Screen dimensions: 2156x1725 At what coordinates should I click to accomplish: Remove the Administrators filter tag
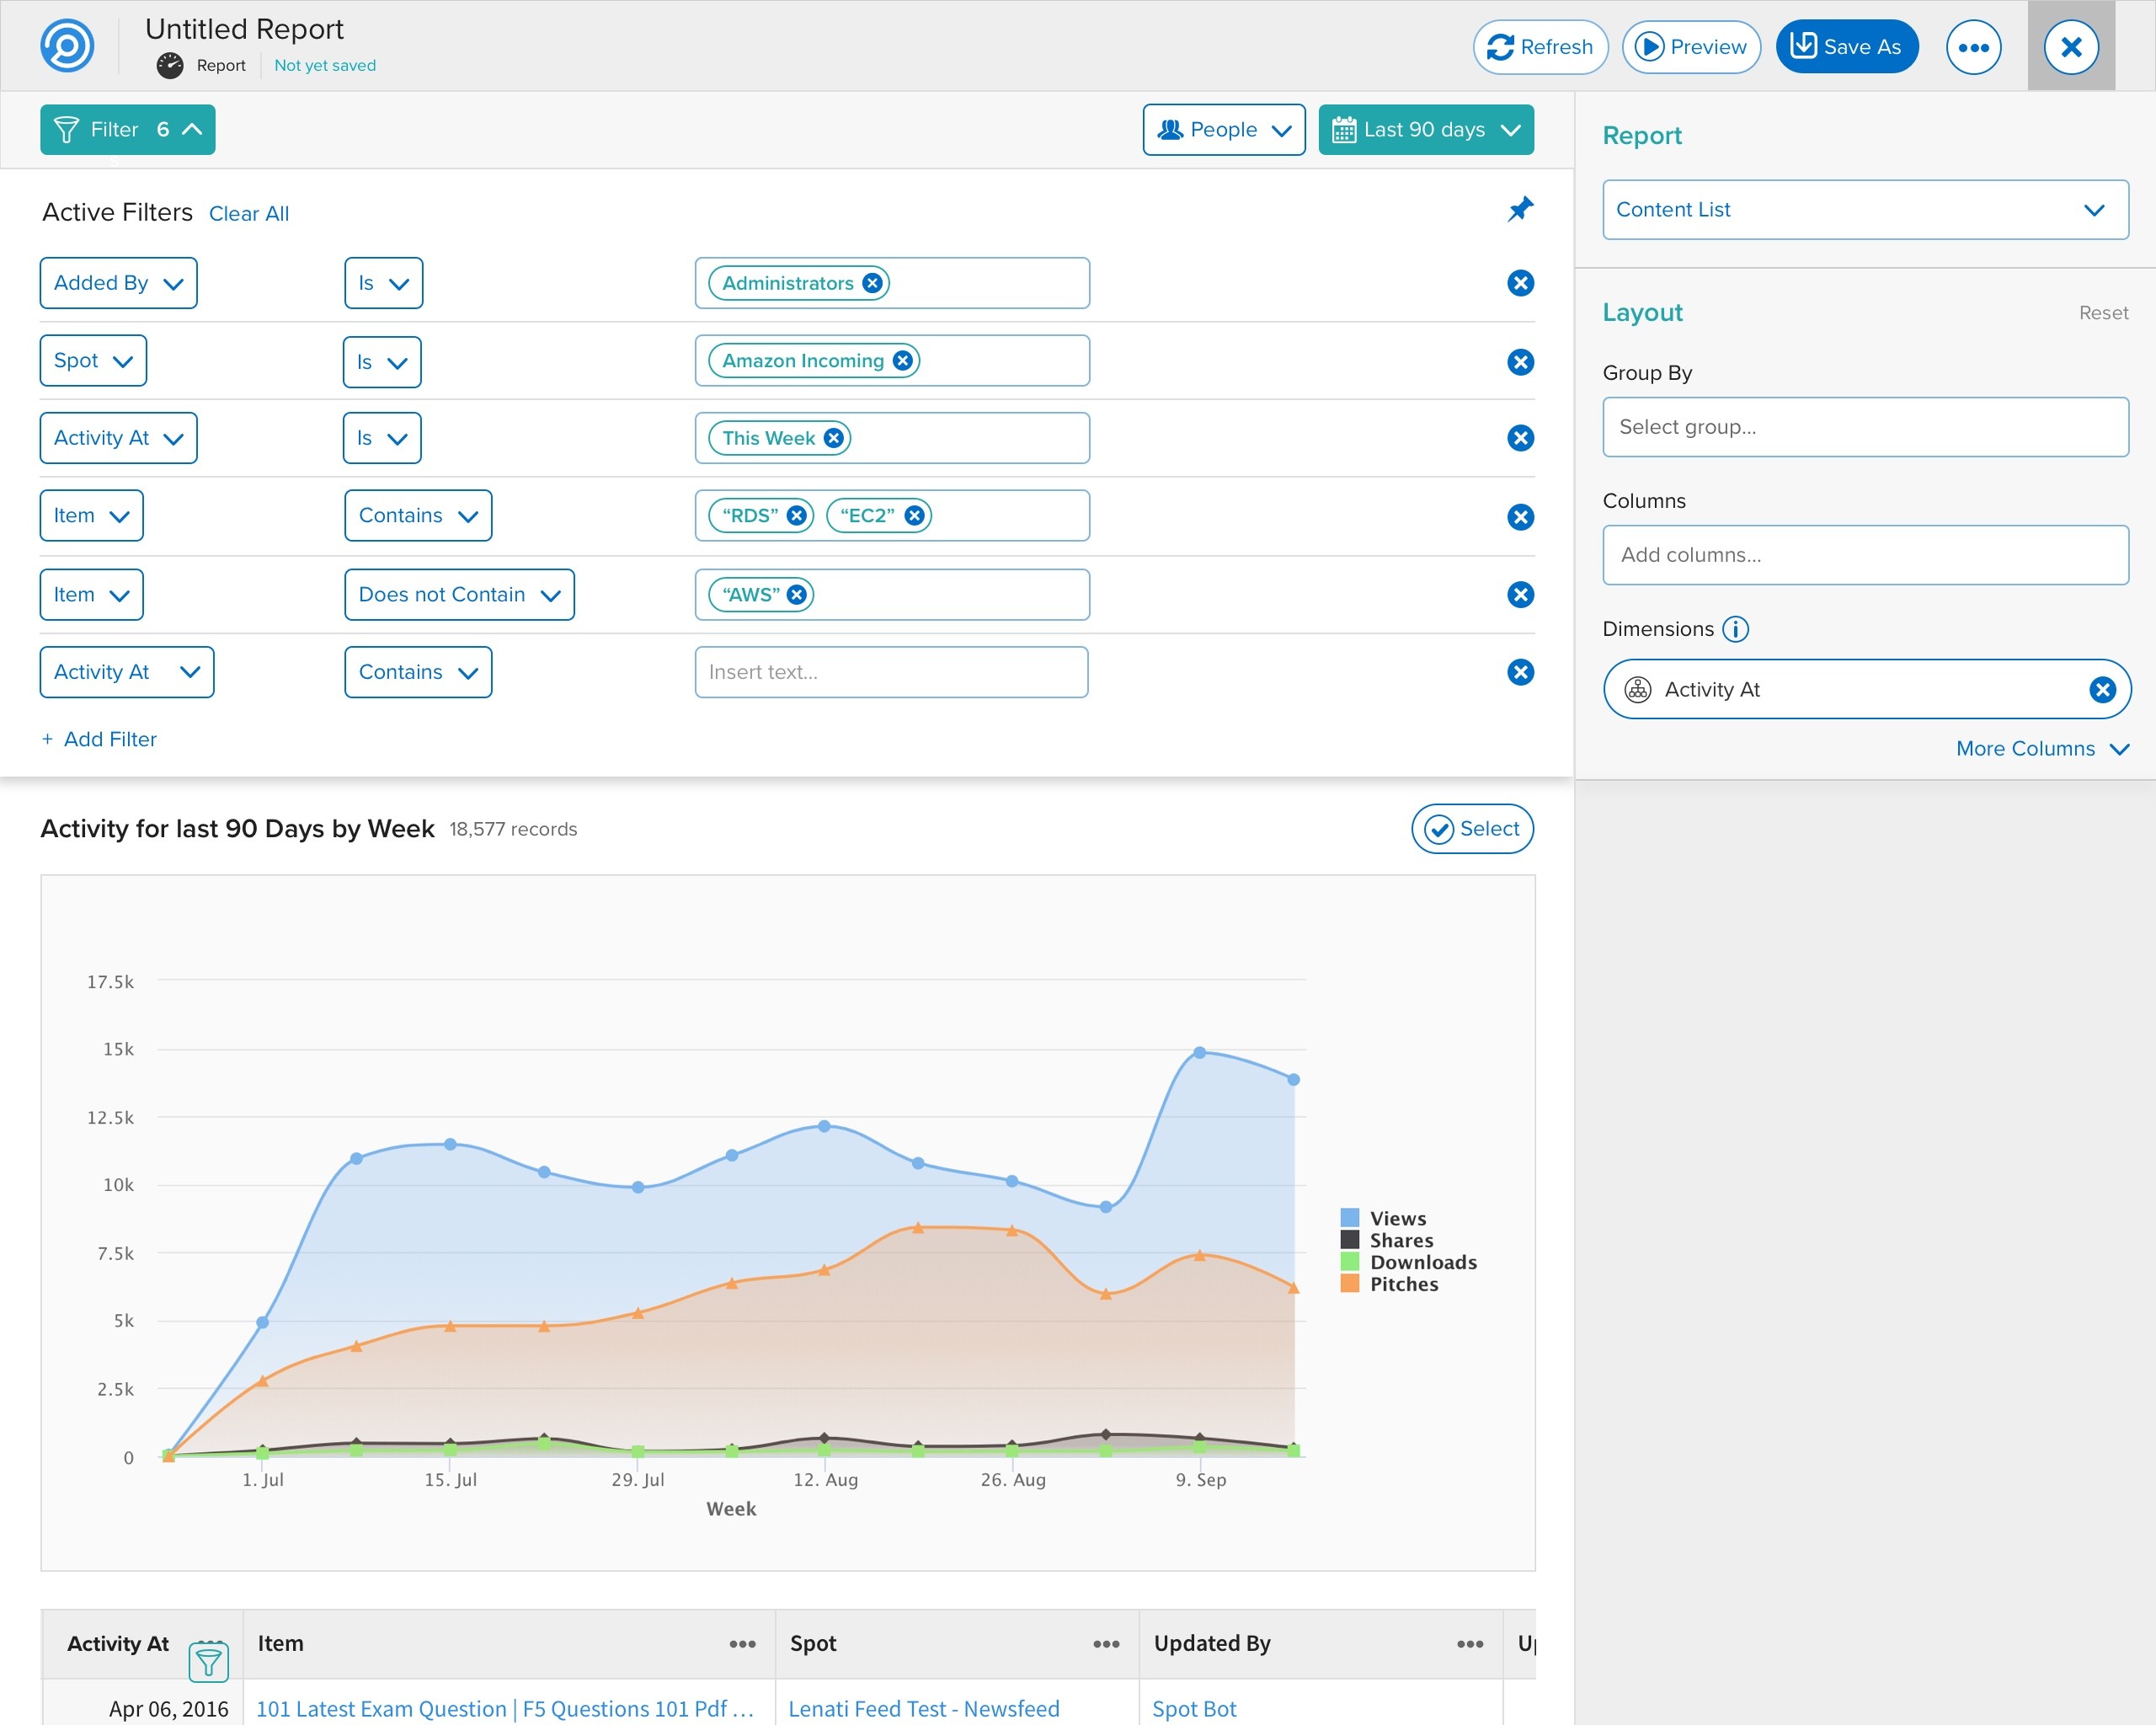point(872,283)
